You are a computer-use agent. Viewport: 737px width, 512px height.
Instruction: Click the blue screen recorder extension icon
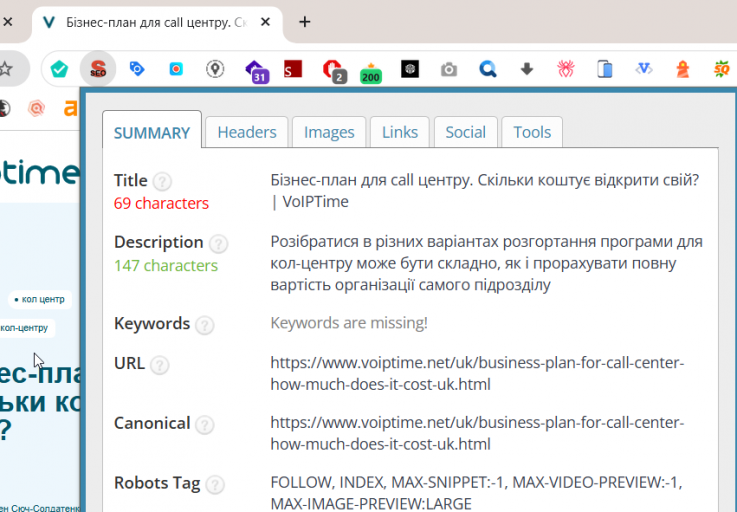[x=176, y=69]
